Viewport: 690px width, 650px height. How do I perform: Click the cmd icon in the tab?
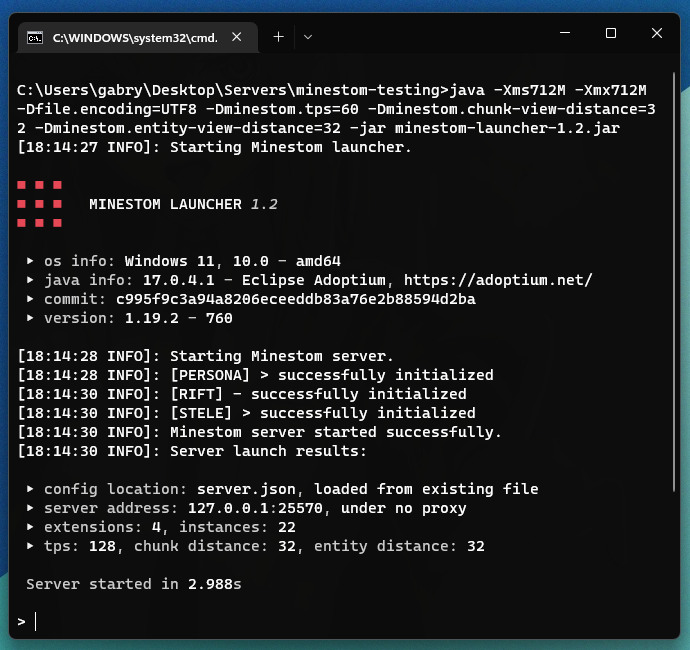(35, 38)
